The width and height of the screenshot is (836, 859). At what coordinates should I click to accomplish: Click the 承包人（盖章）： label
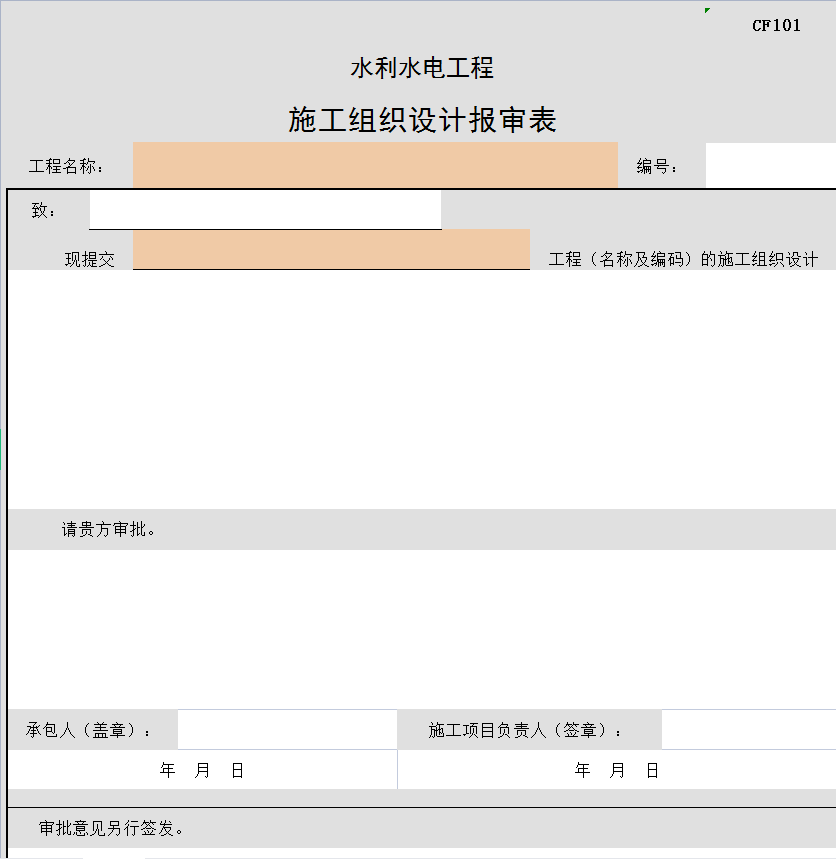click(88, 730)
